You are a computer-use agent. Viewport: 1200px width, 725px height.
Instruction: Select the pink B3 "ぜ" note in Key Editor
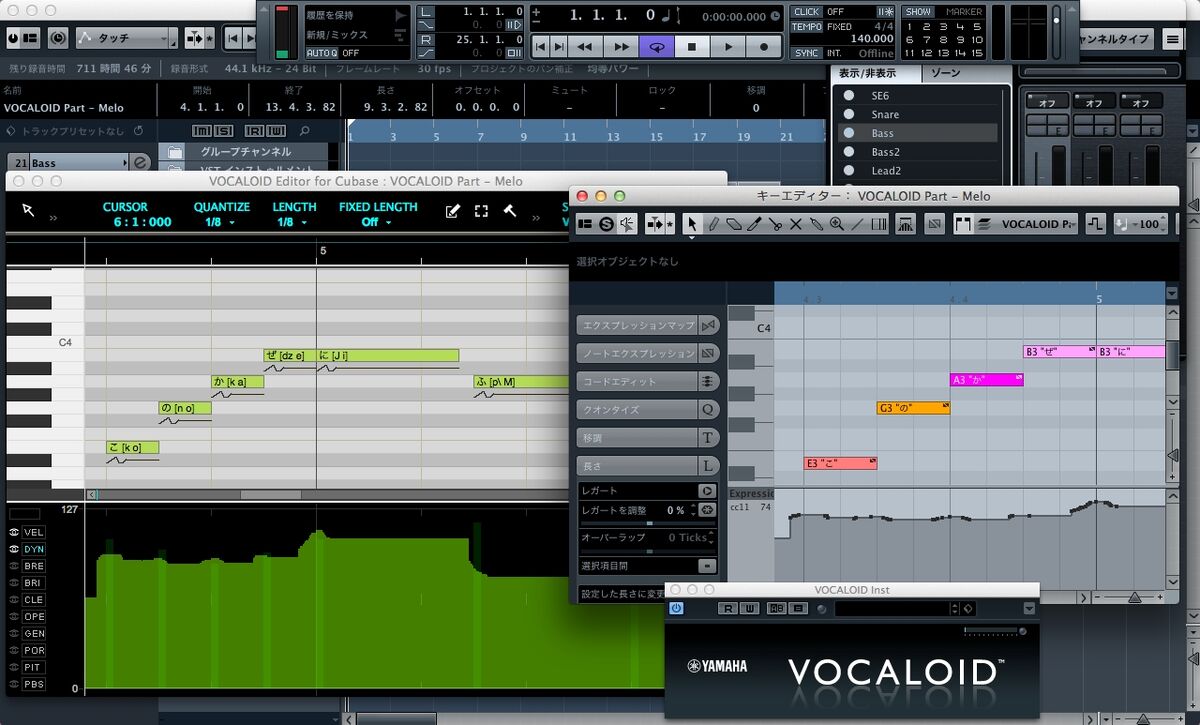pos(1060,352)
